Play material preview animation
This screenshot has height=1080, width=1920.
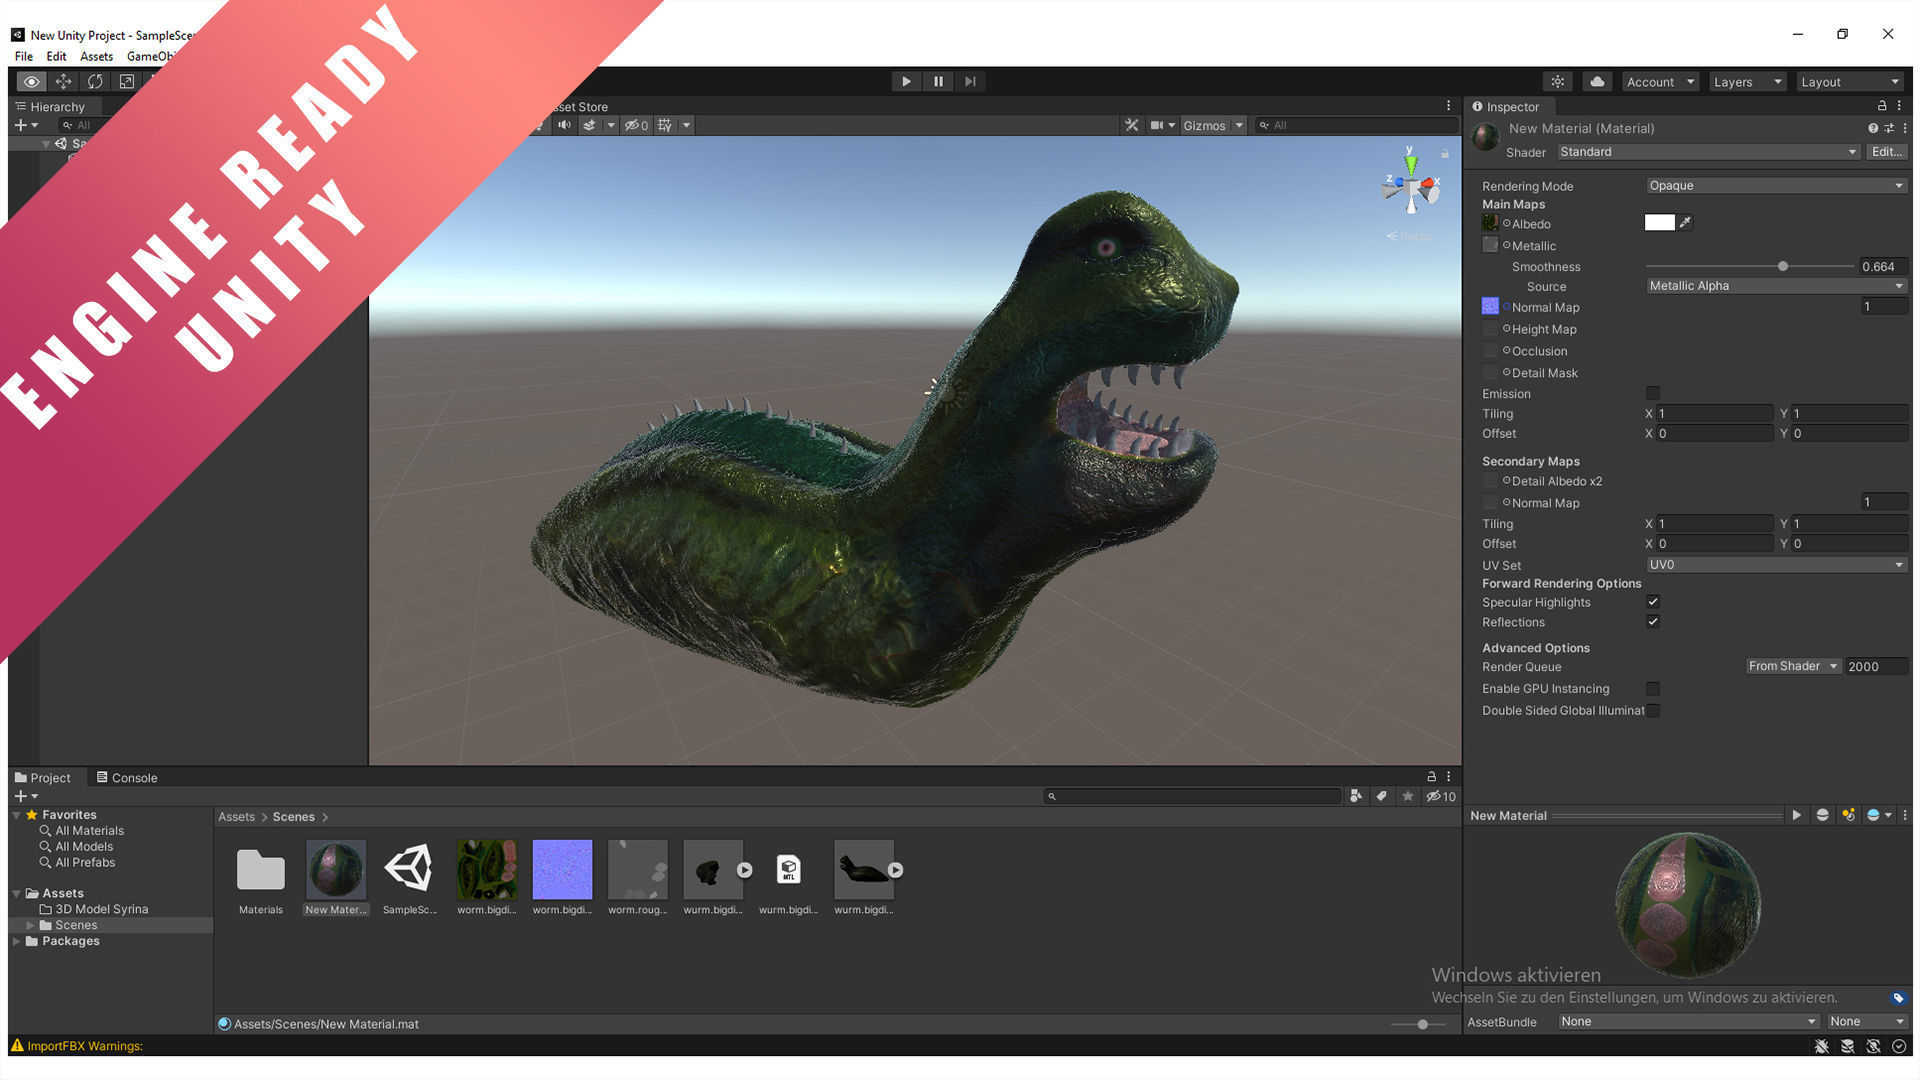coord(1796,815)
